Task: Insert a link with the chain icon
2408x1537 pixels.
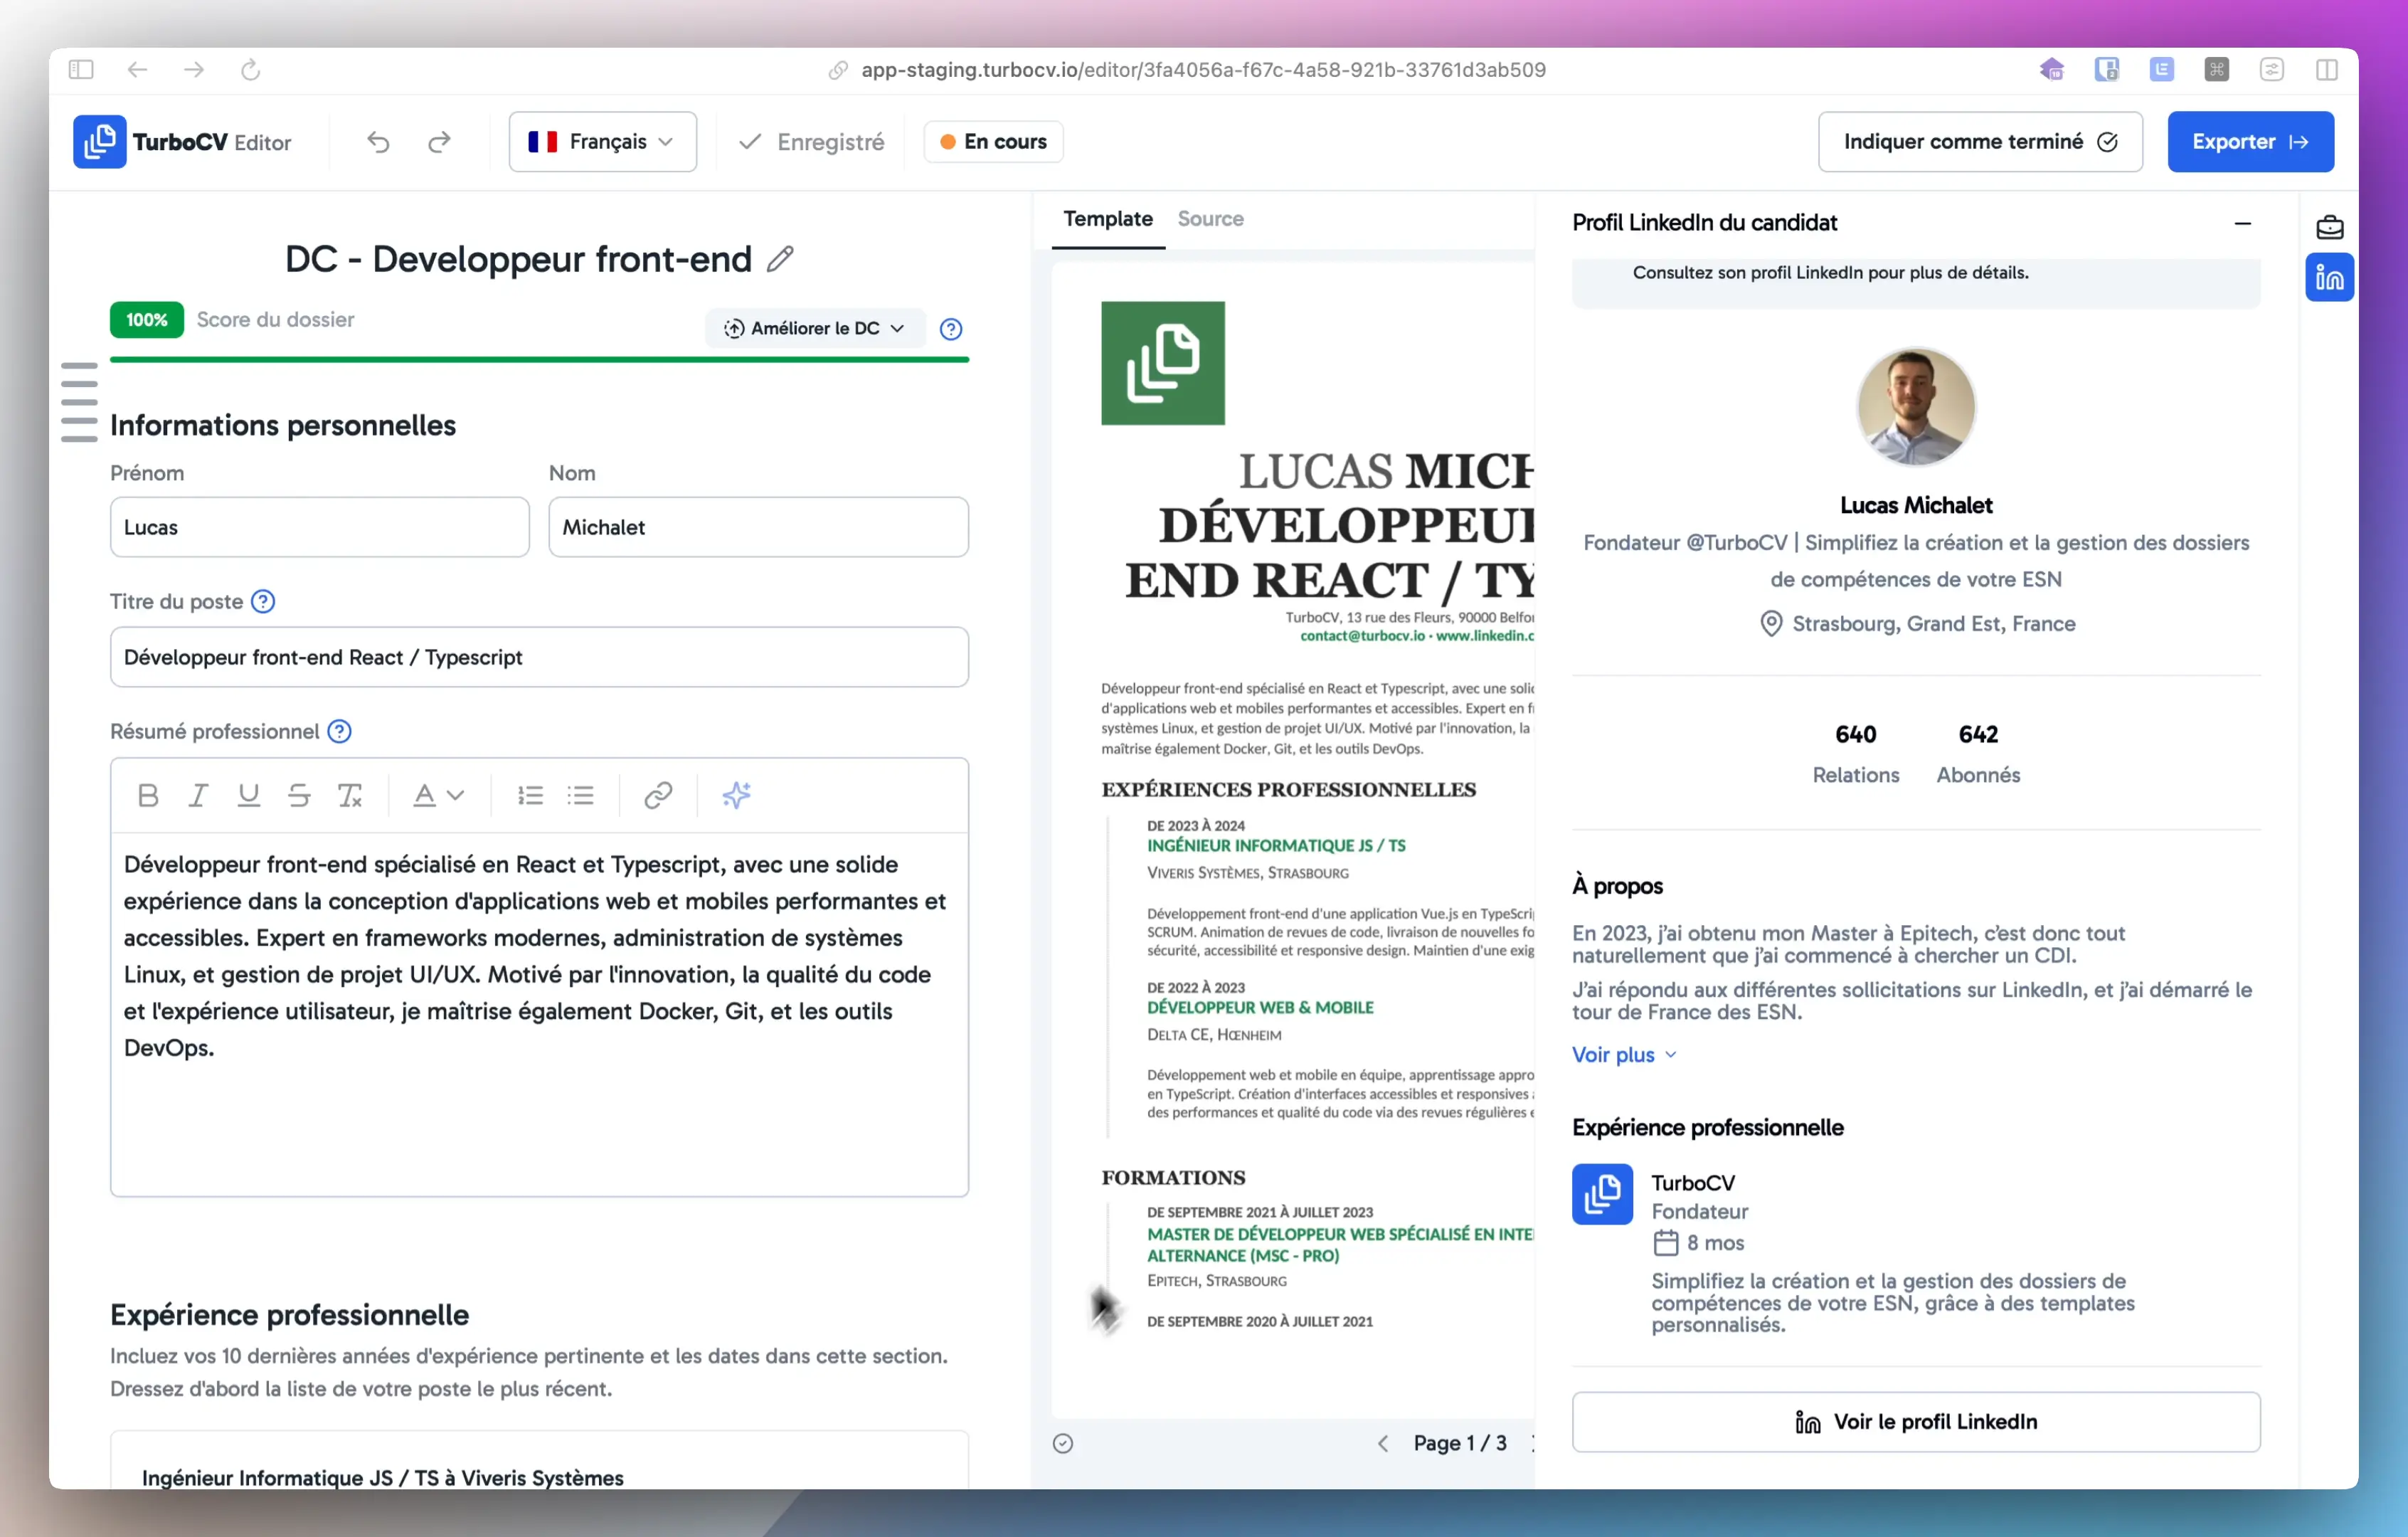Action: pyautogui.click(x=657, y=795)
